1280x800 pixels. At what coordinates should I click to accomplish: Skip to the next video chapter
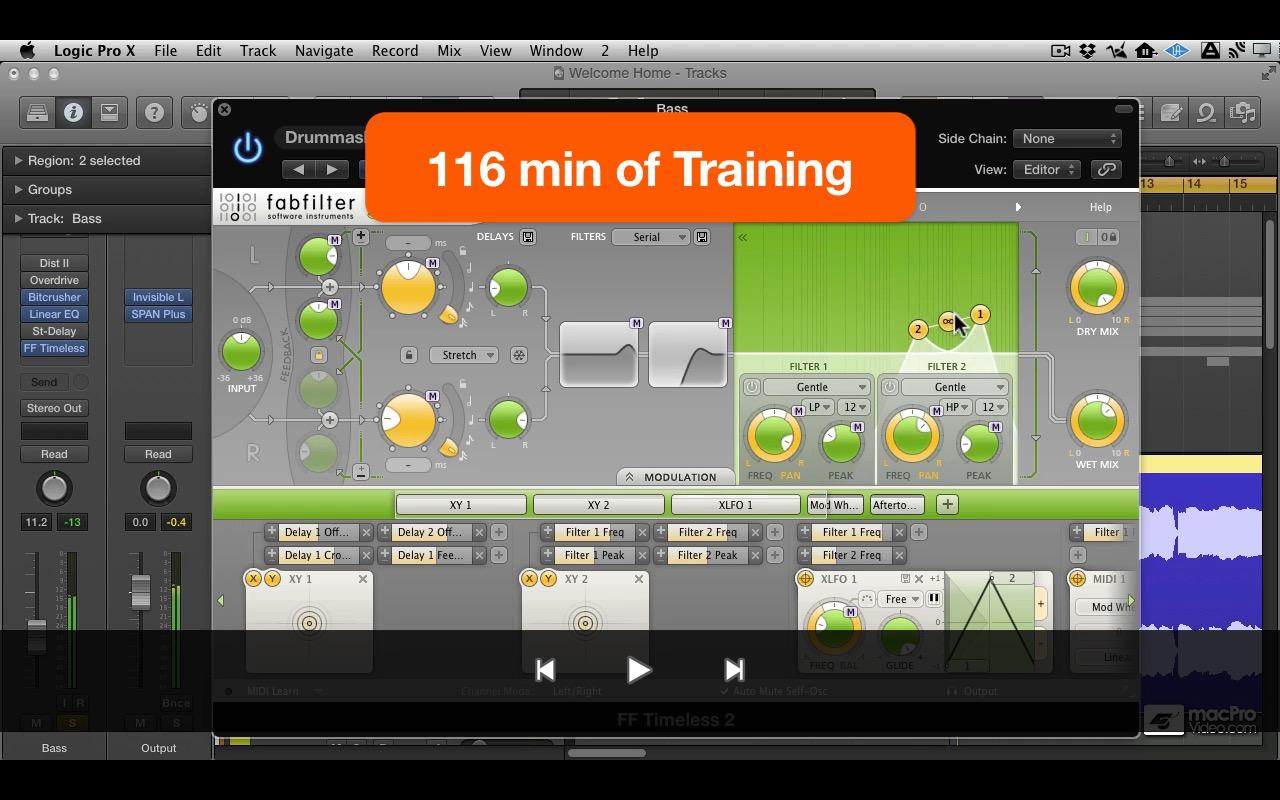[734, 670]
